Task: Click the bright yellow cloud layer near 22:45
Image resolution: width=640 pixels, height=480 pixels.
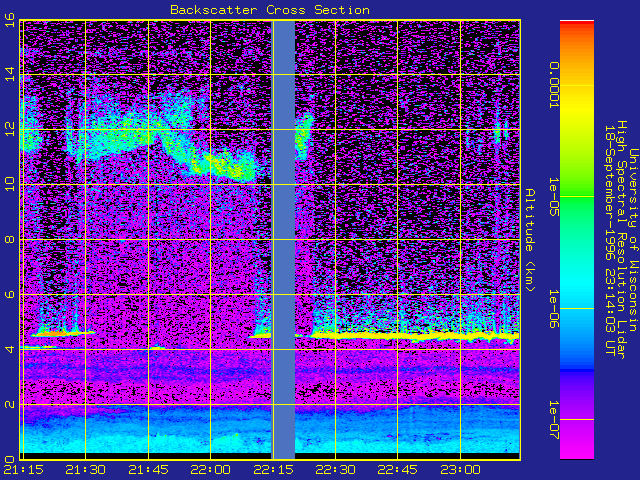Action: pos(415,336)
